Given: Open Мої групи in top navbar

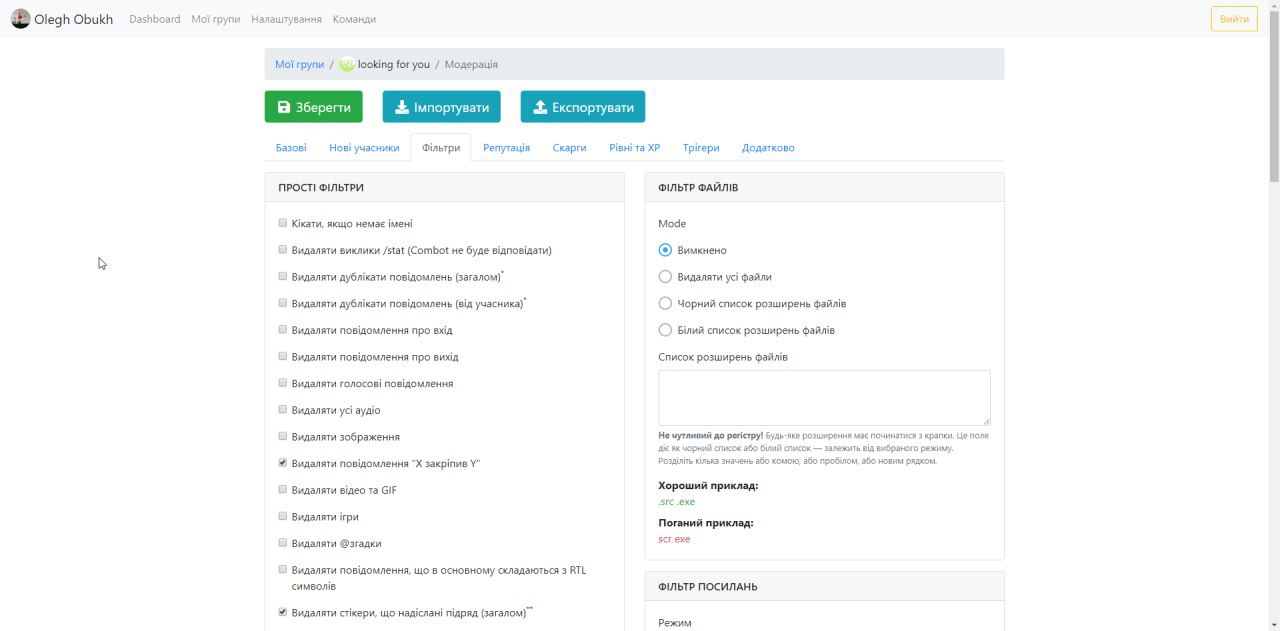Looking at the screenshot, I should [x=216, y=19].
